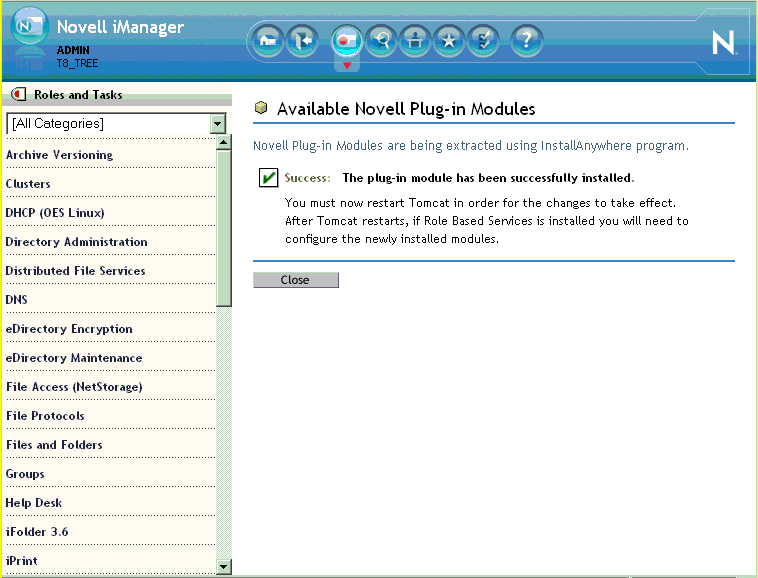Image resolution: width=758 pixels, height=578 pixels.
Task: Open File Protocols role
Action: click(x=45, y=416)
